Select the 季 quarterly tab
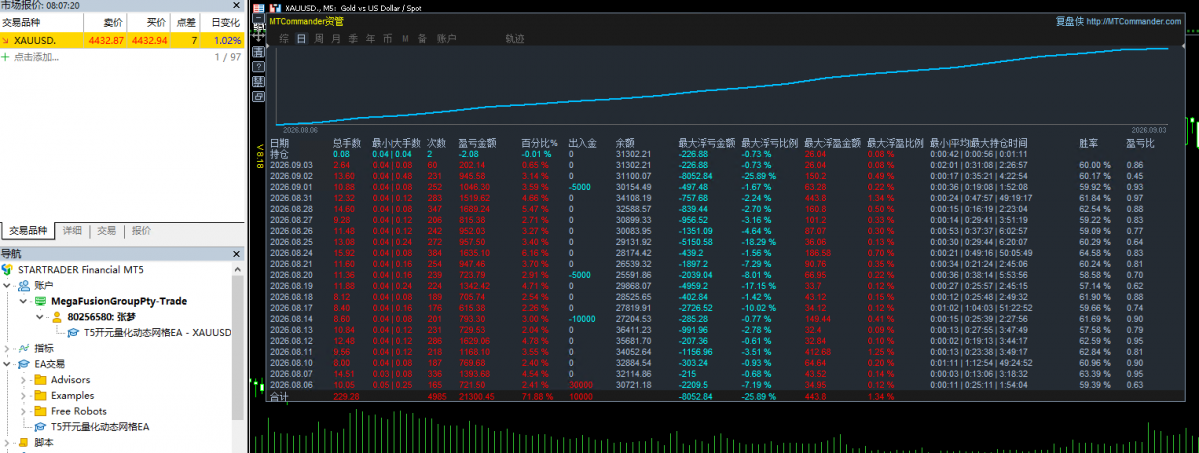Screen dimensions: 1199x453 (x=353, y=37)
